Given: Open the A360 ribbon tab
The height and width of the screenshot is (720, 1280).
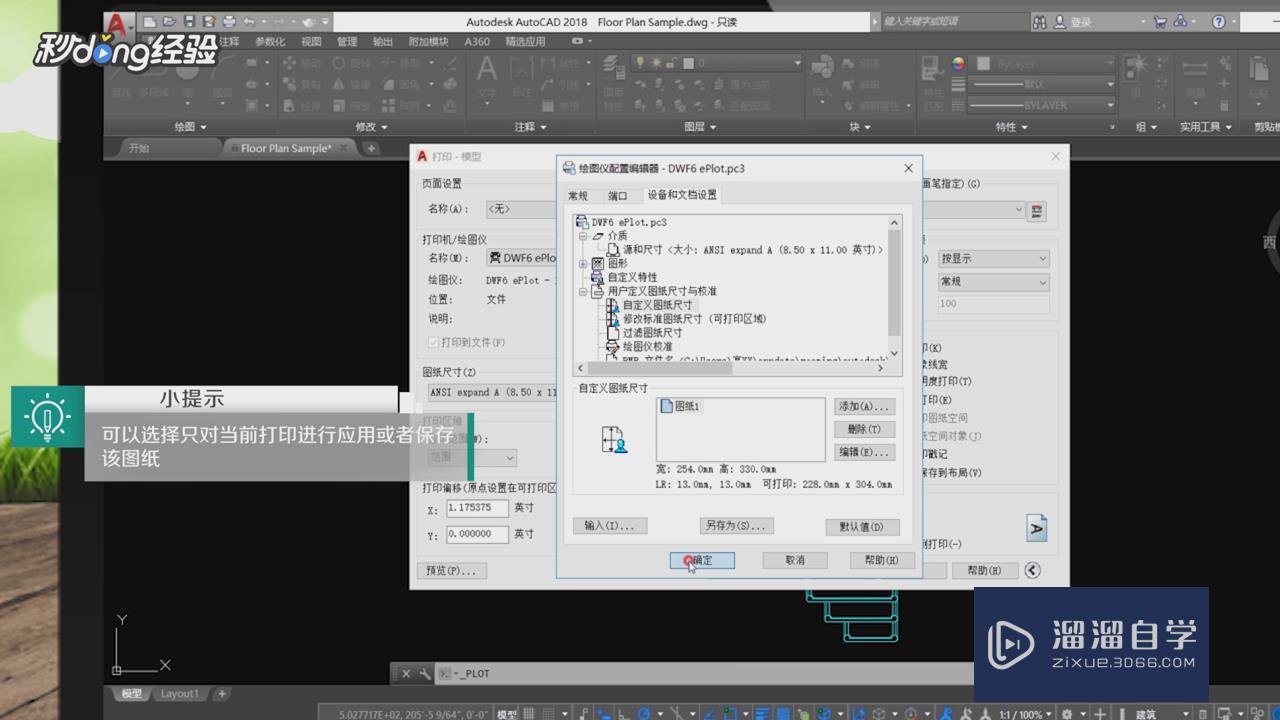Looking at the screenshot, I should pyautogui.click(x=477, y=42).
